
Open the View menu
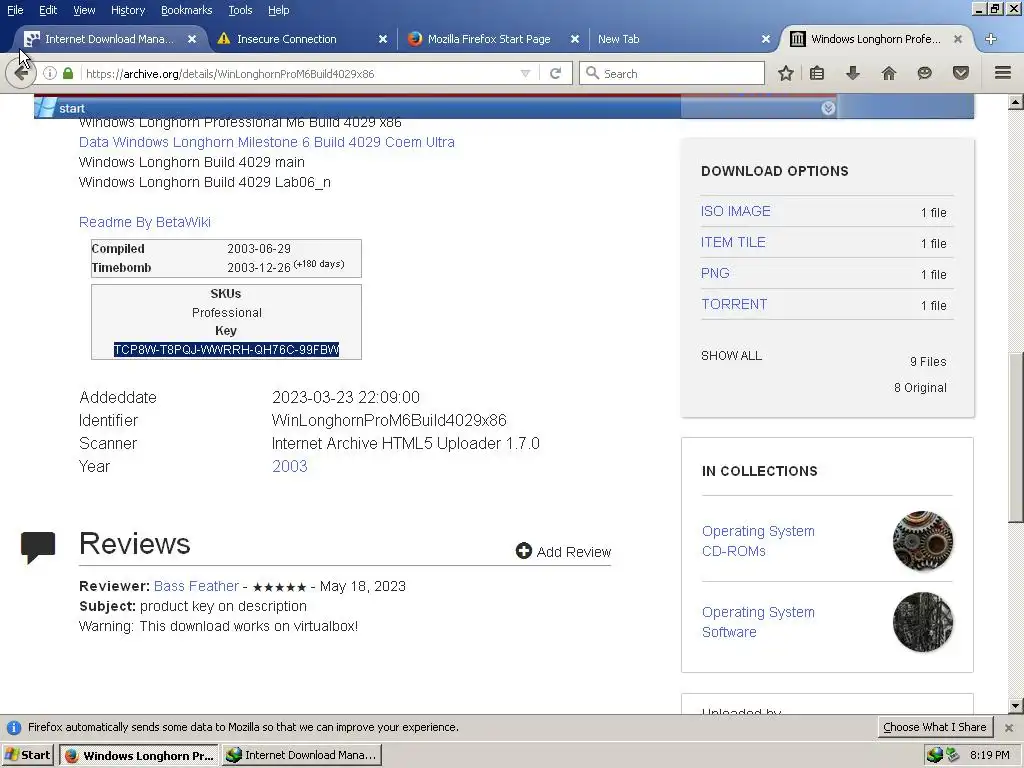pyautogui.click(x=84, y=10)
